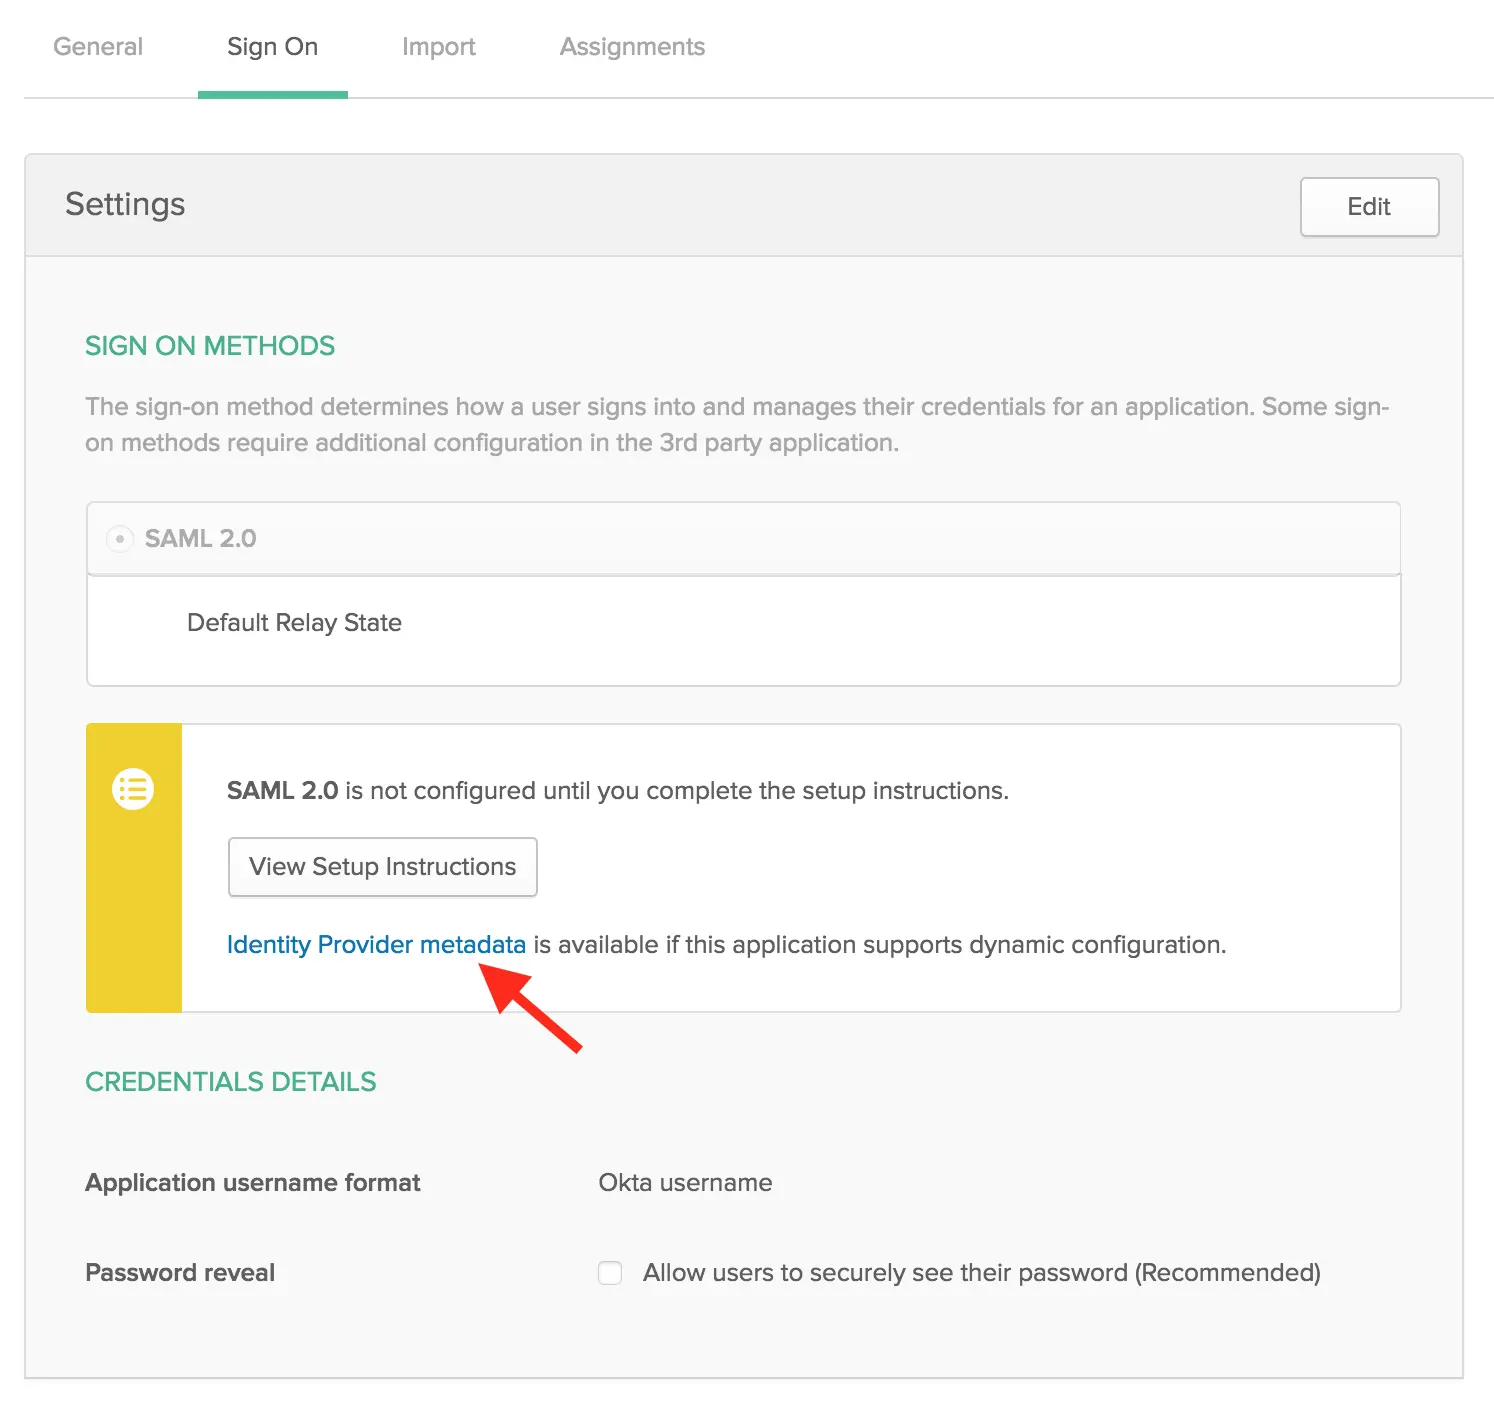Screen dimensions: 1494x1410
Task: Click the yellow setup notification icon
Action: tap(134, 789)
